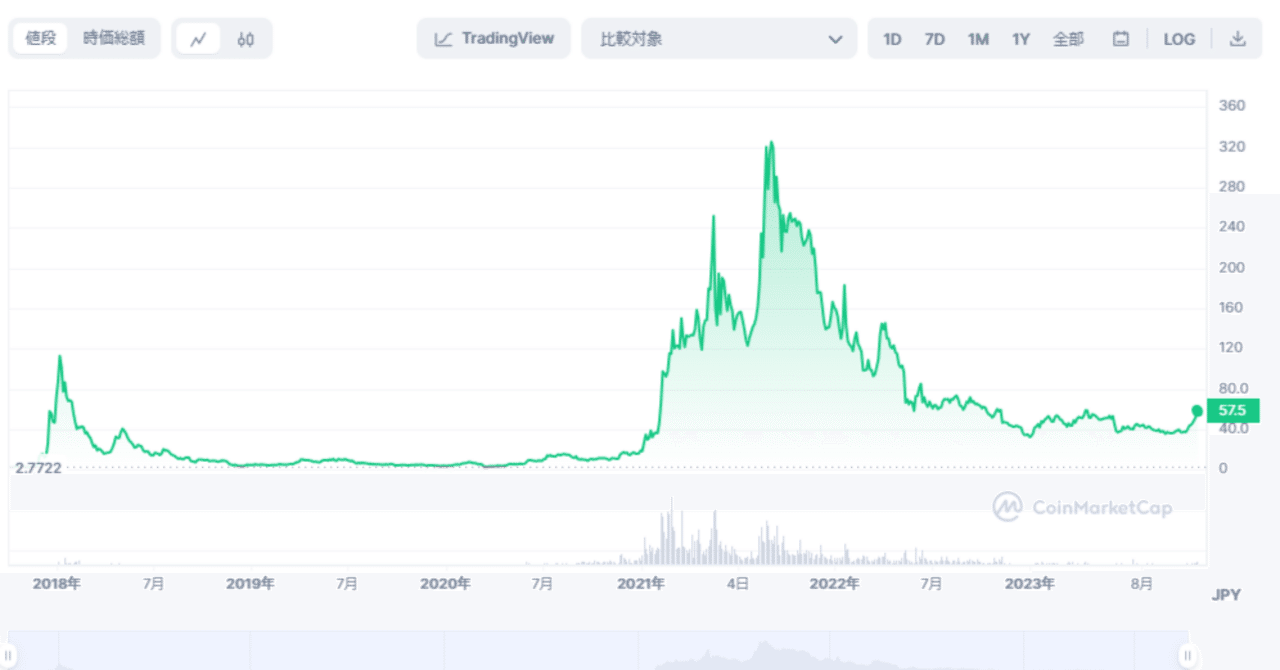
Task: Click the green 57.5 price label
Action: click(x=1233, y=410)
